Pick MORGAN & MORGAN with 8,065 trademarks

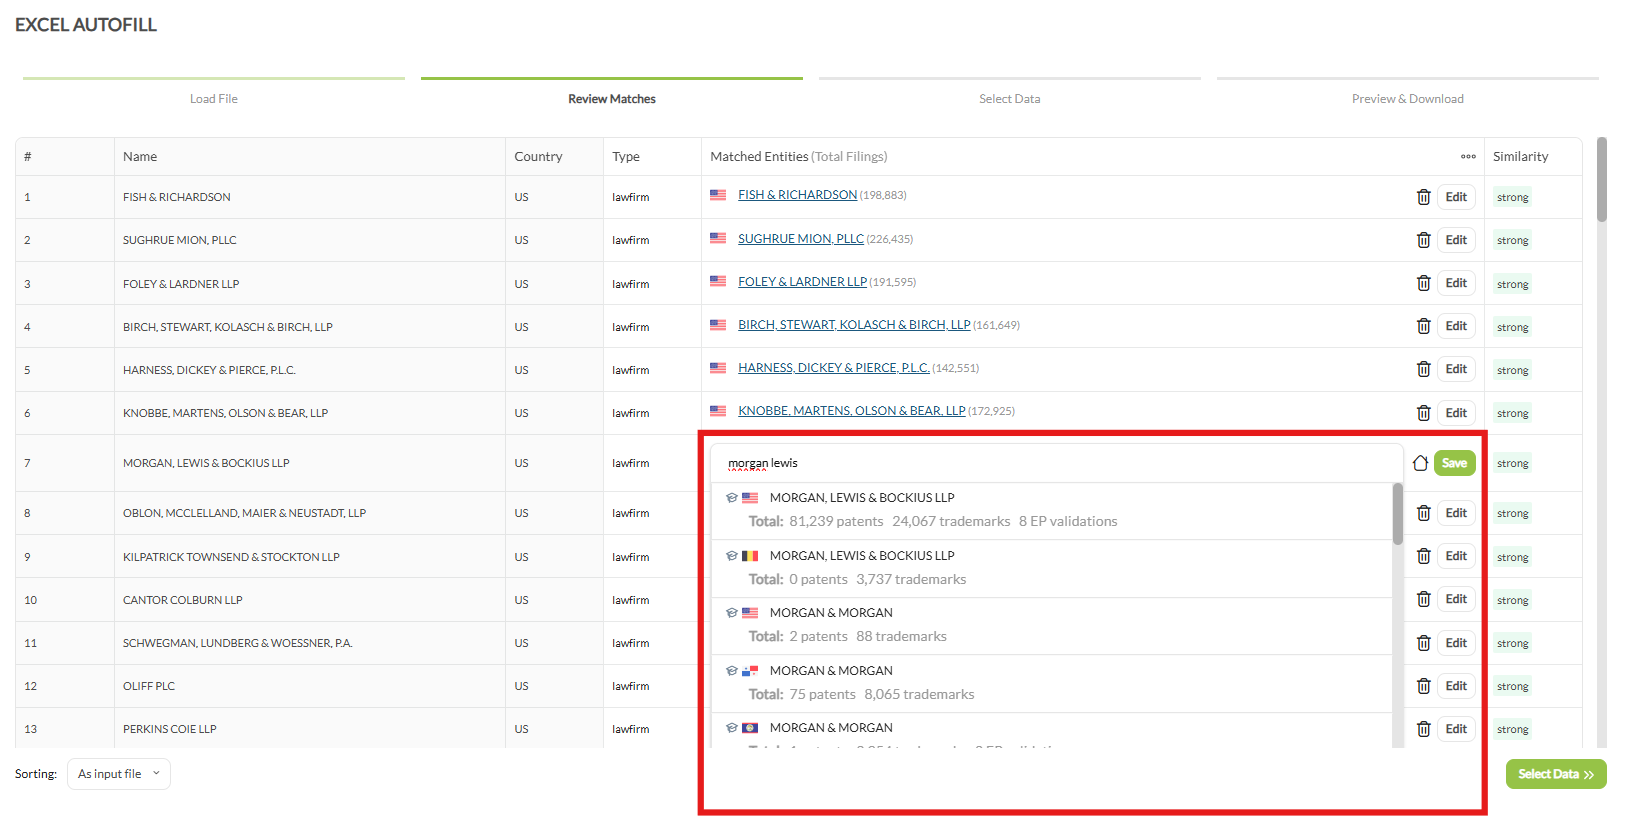pos(1052,683)
